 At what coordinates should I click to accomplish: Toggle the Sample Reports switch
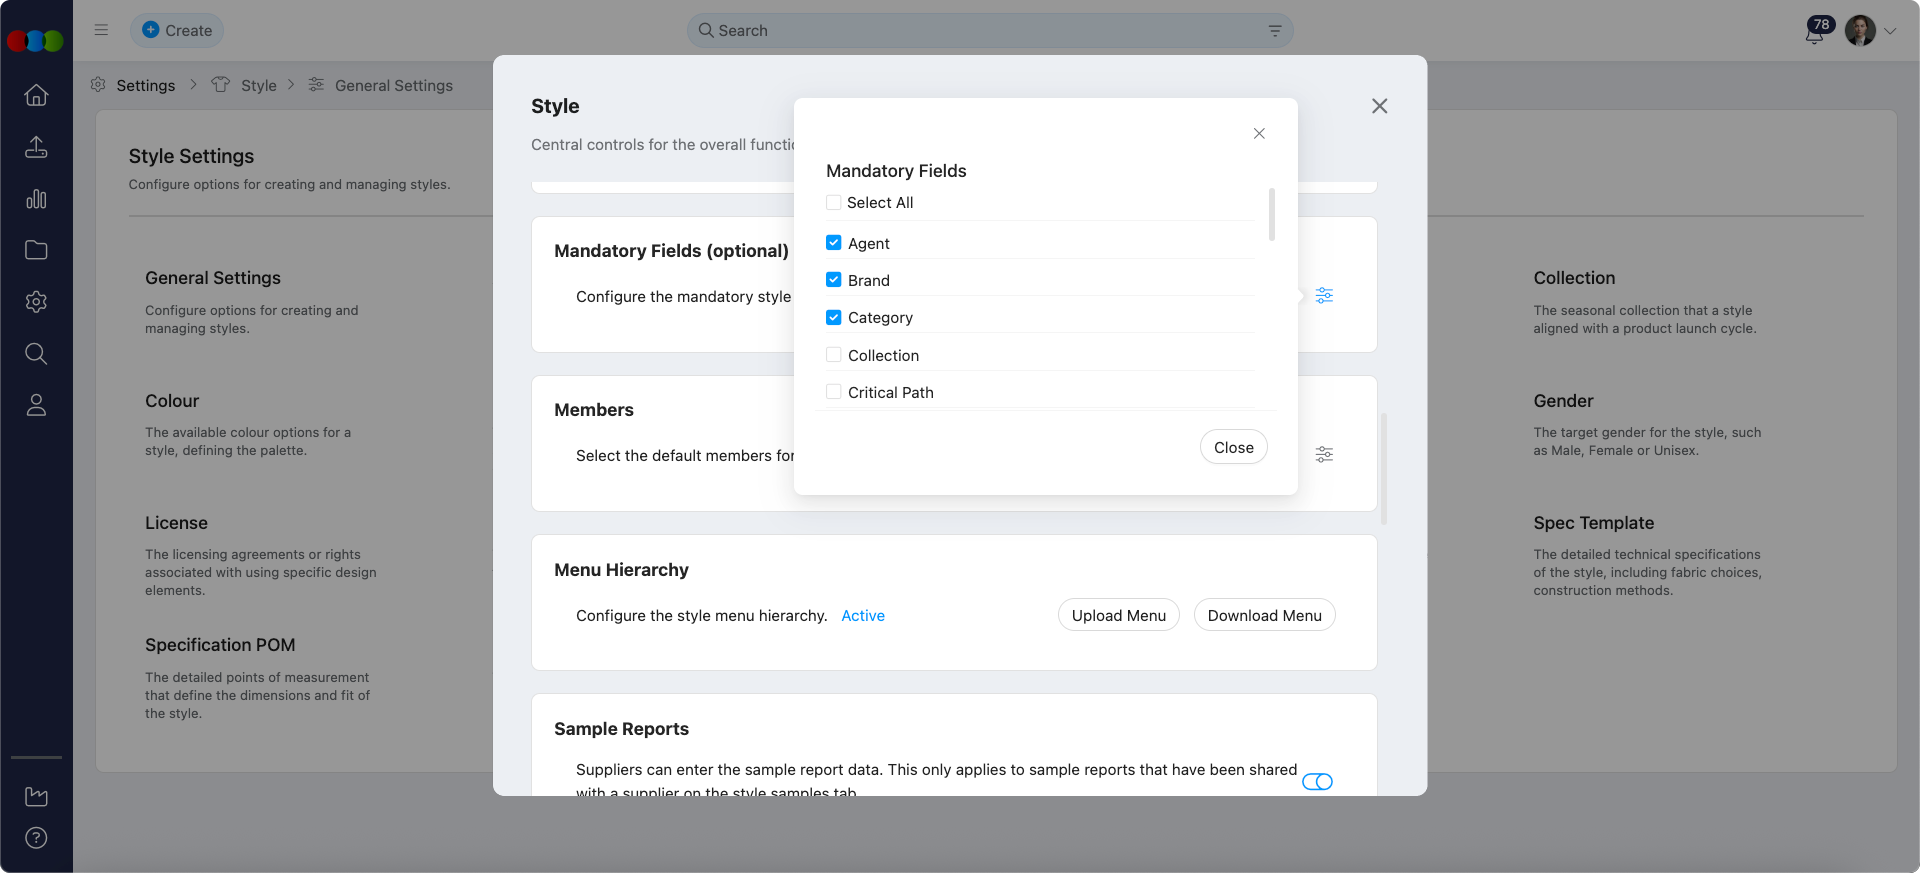tap(1317, 782)
